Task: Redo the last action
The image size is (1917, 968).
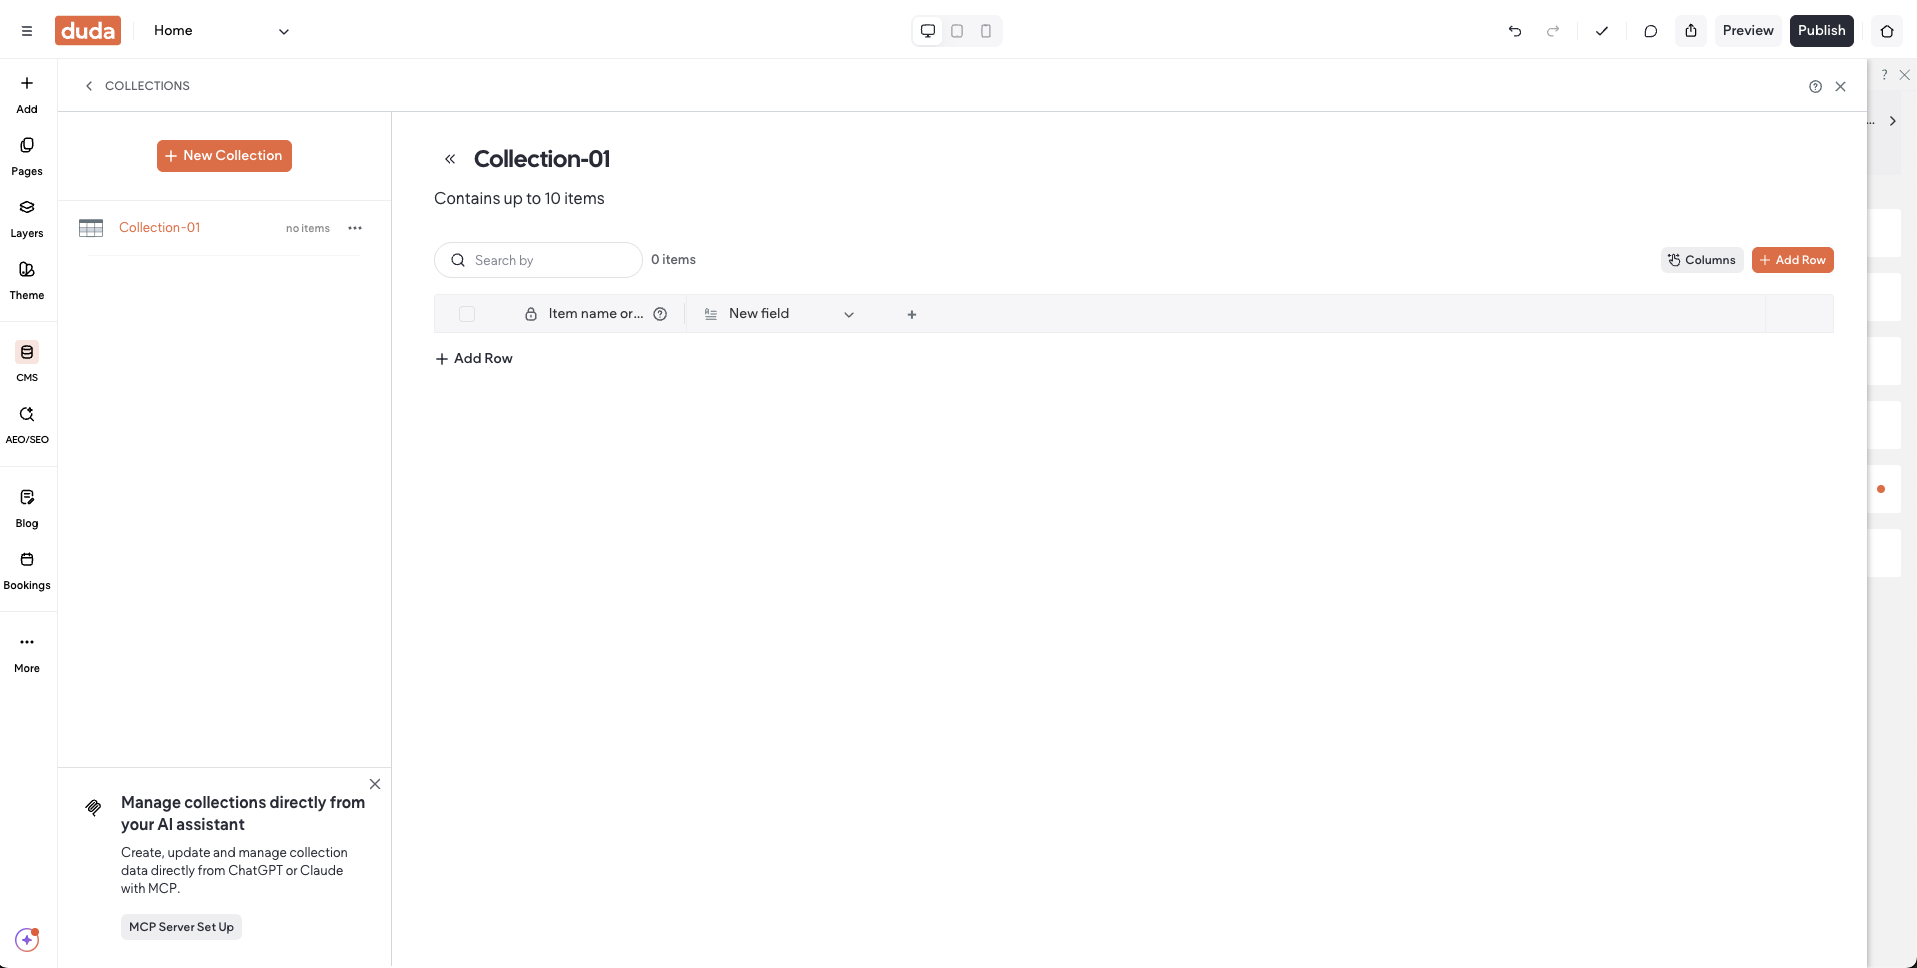Action: [1553, 31]
